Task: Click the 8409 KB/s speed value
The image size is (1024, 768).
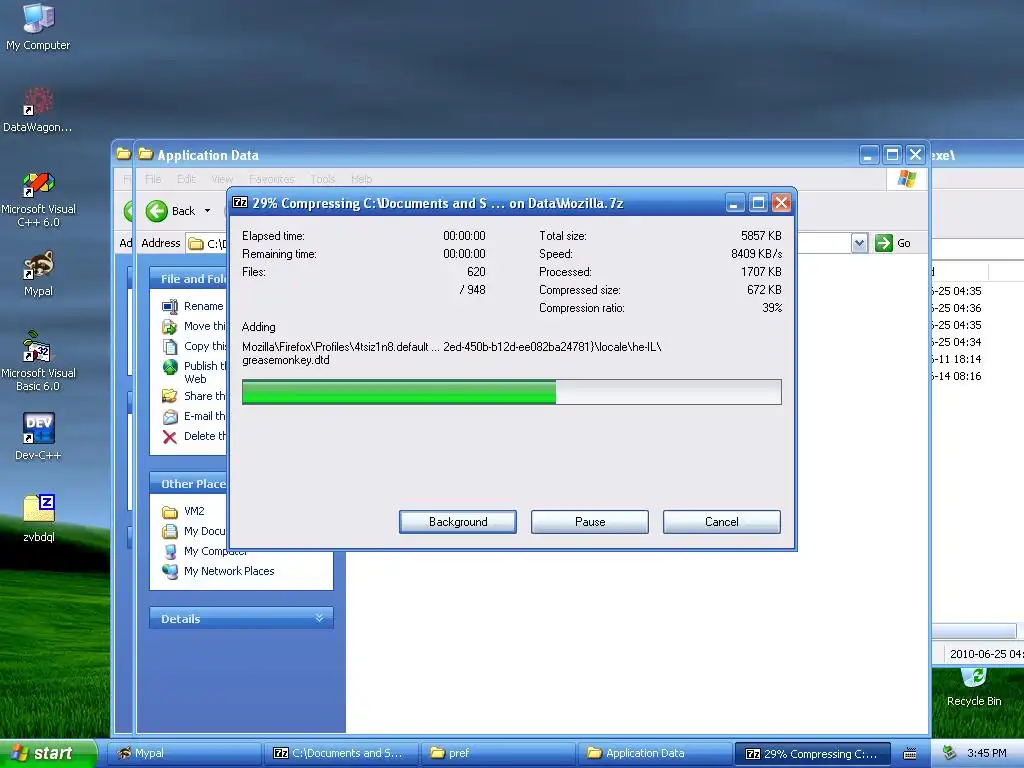Action: tap(756, 253)
